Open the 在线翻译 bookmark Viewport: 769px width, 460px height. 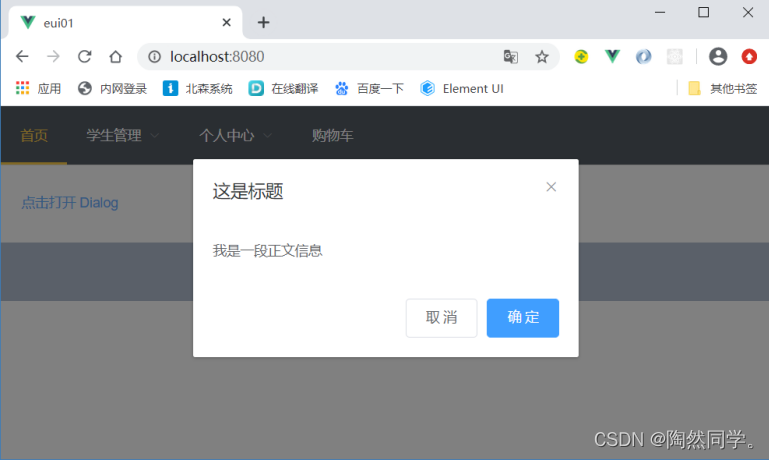point(283,89)
